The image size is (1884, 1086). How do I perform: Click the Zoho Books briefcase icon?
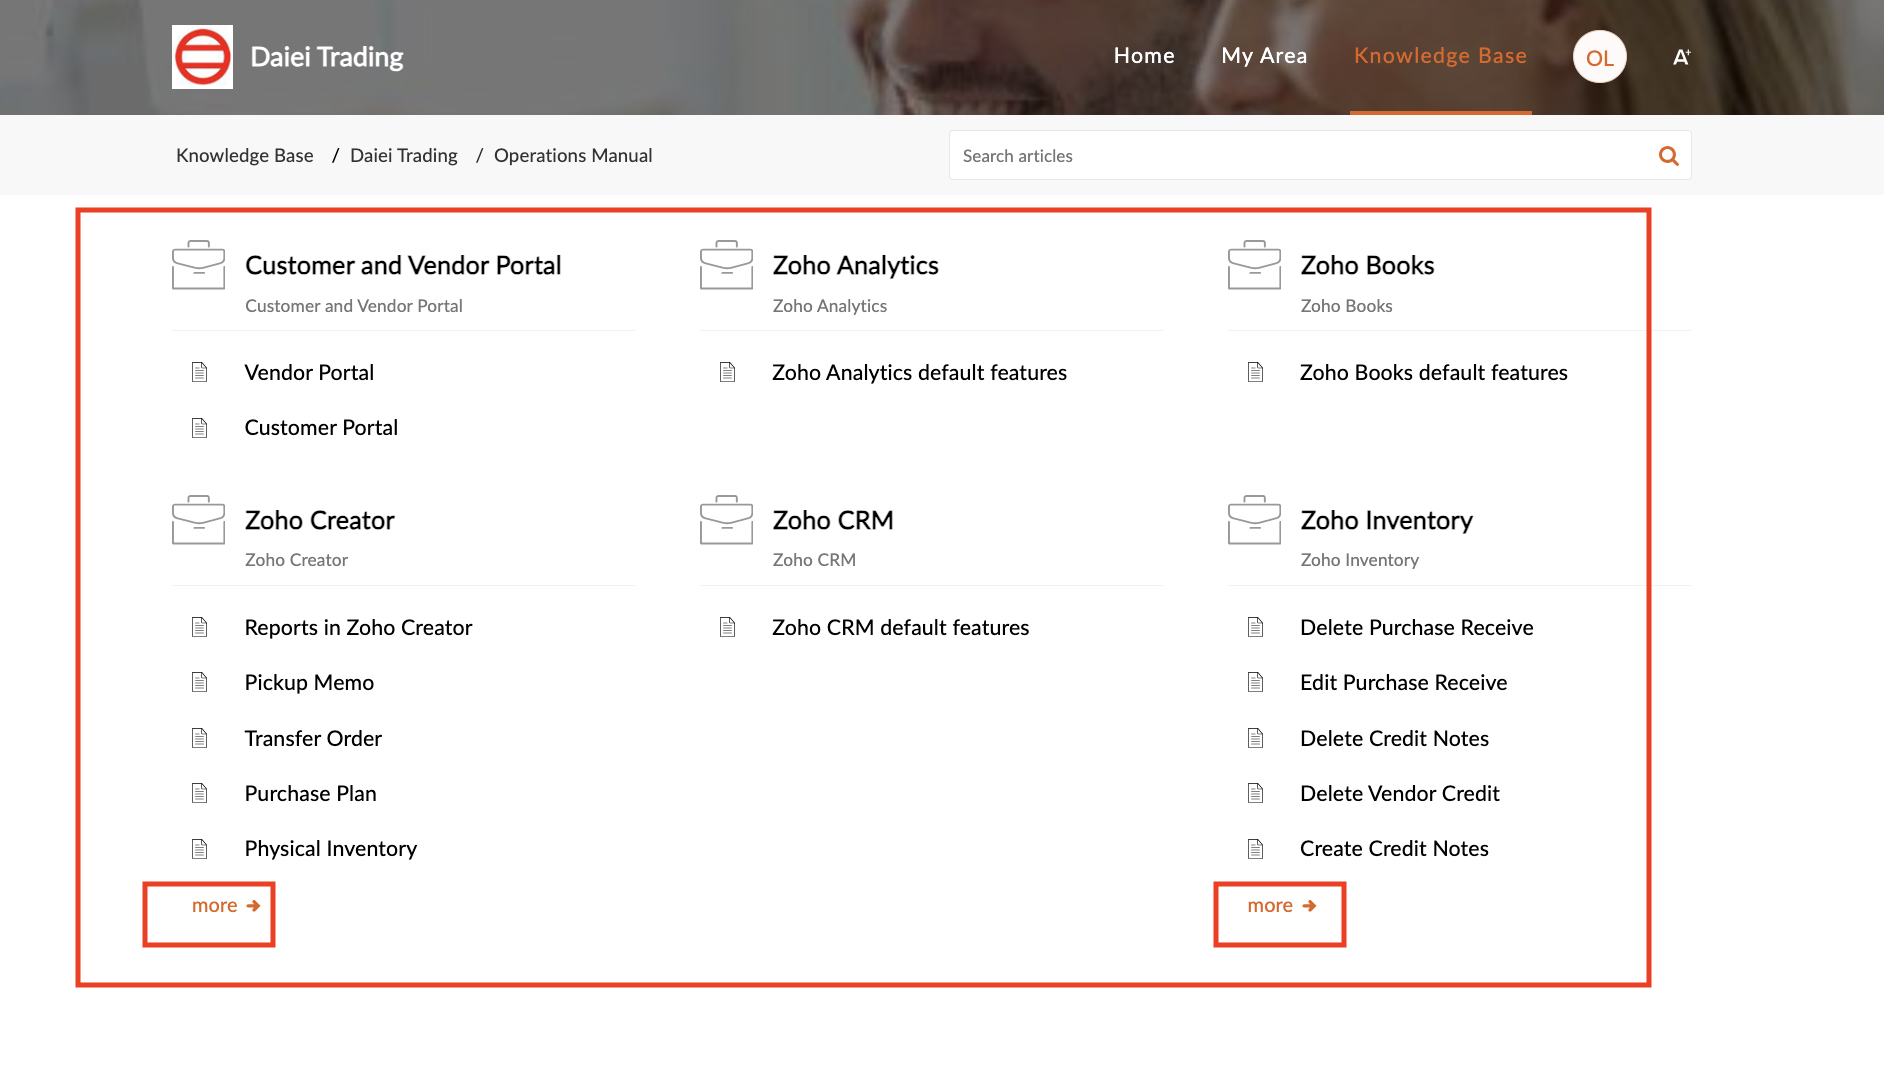click(x=1254, y=265)
